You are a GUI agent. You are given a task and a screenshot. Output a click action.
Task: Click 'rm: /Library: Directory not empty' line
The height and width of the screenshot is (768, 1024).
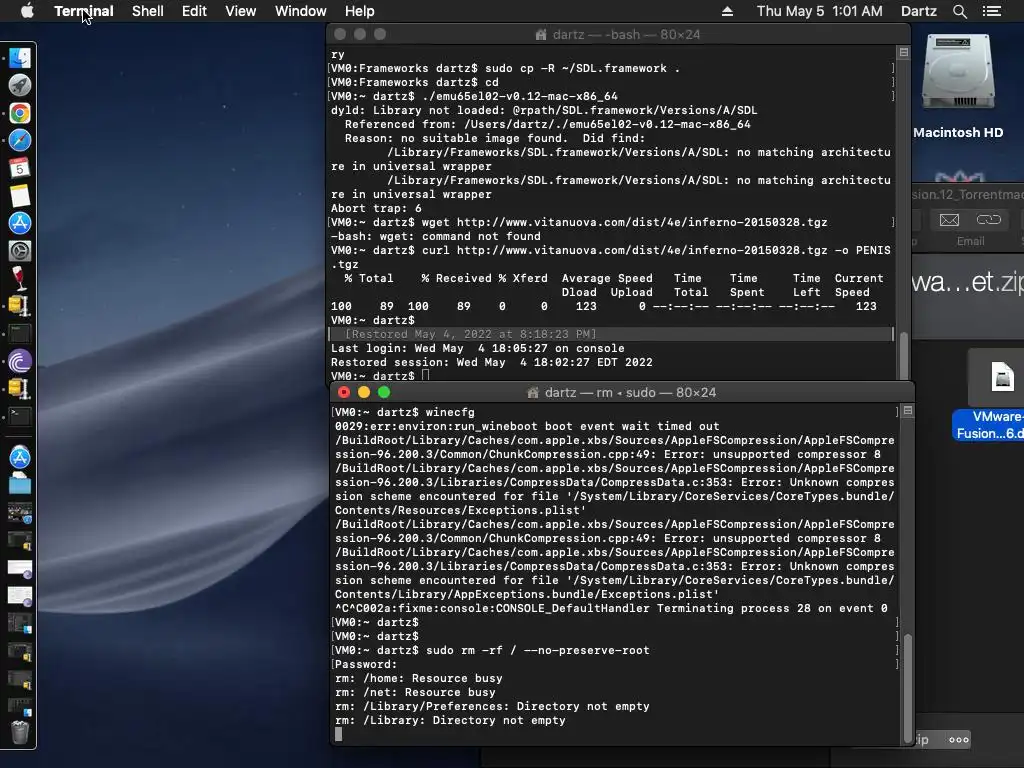coord(450,720)
